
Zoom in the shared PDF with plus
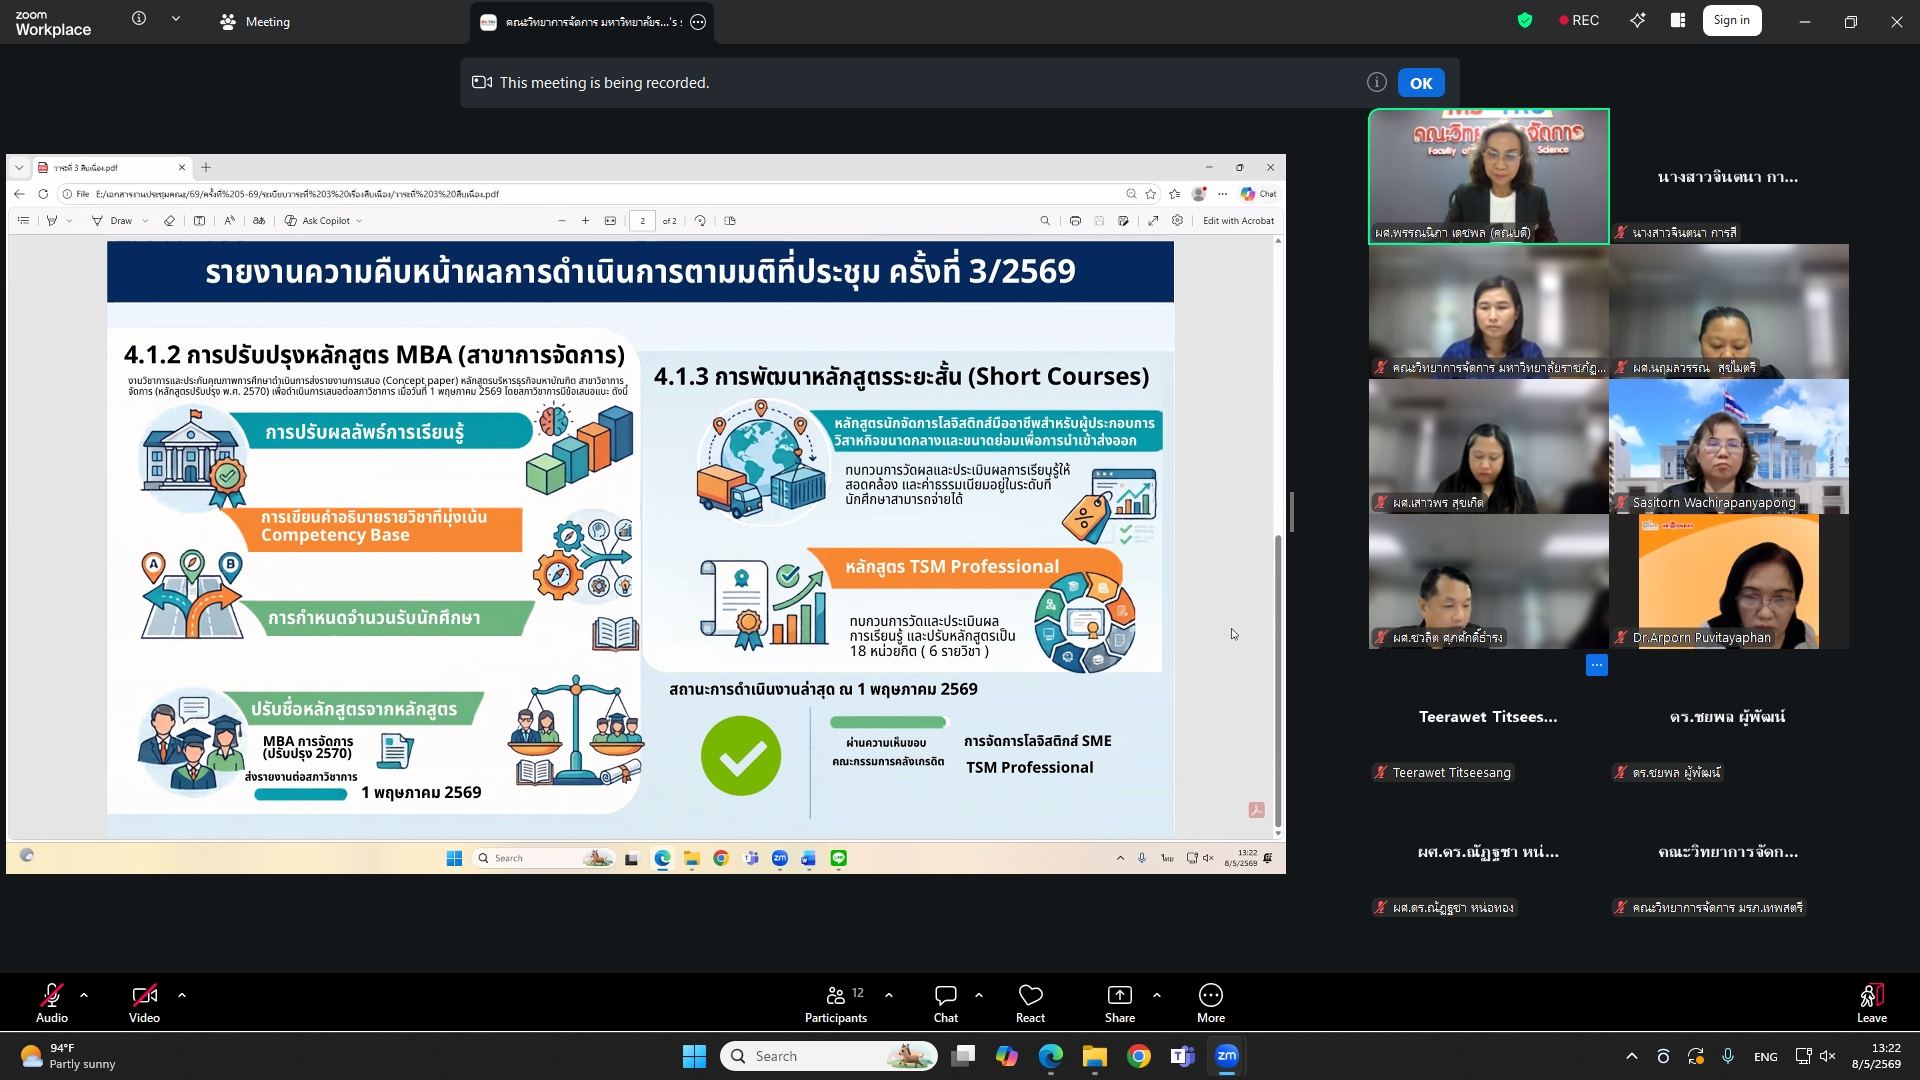(586, 221)
